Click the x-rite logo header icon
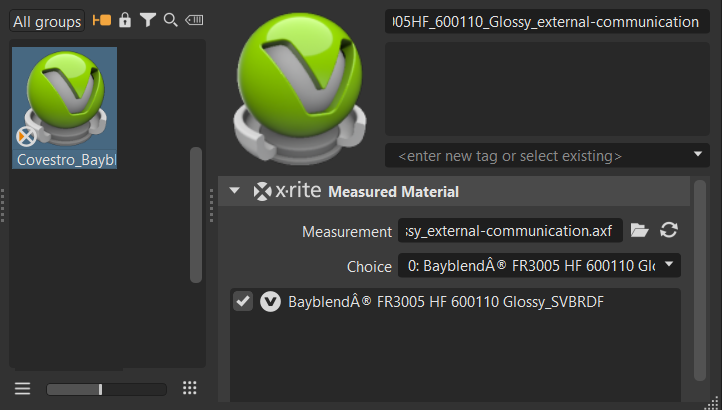Screen dimensions: 722x410 point(287,191)
